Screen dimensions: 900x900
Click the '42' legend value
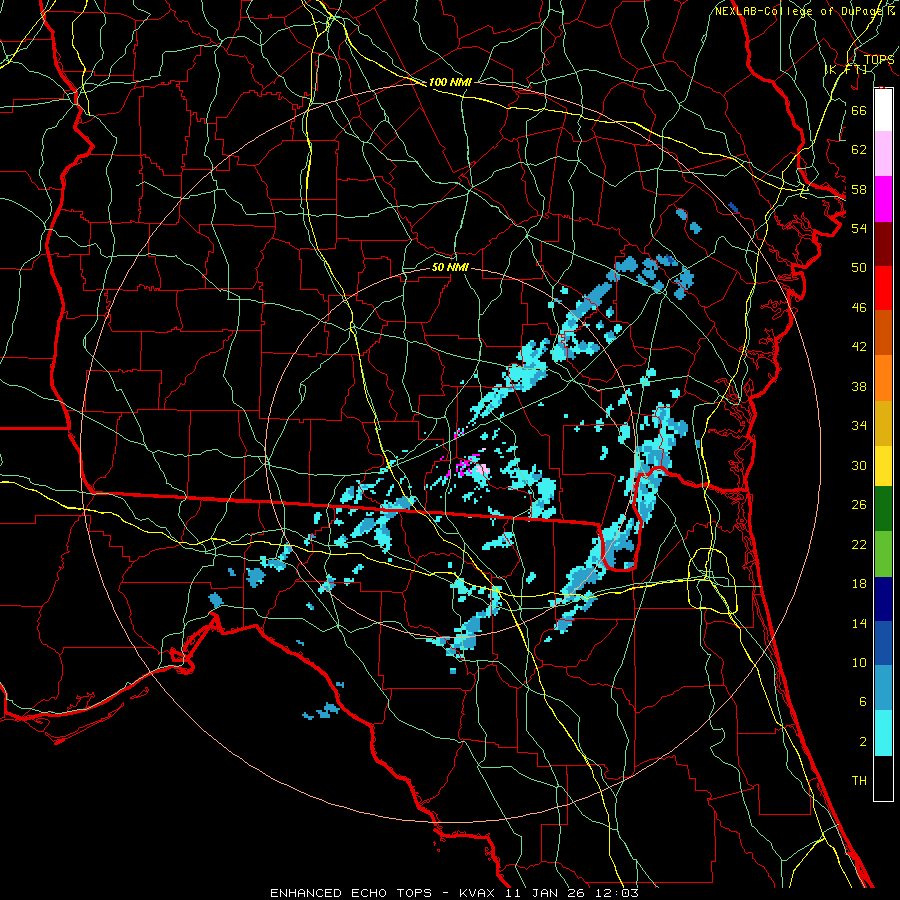pos(859,347)
